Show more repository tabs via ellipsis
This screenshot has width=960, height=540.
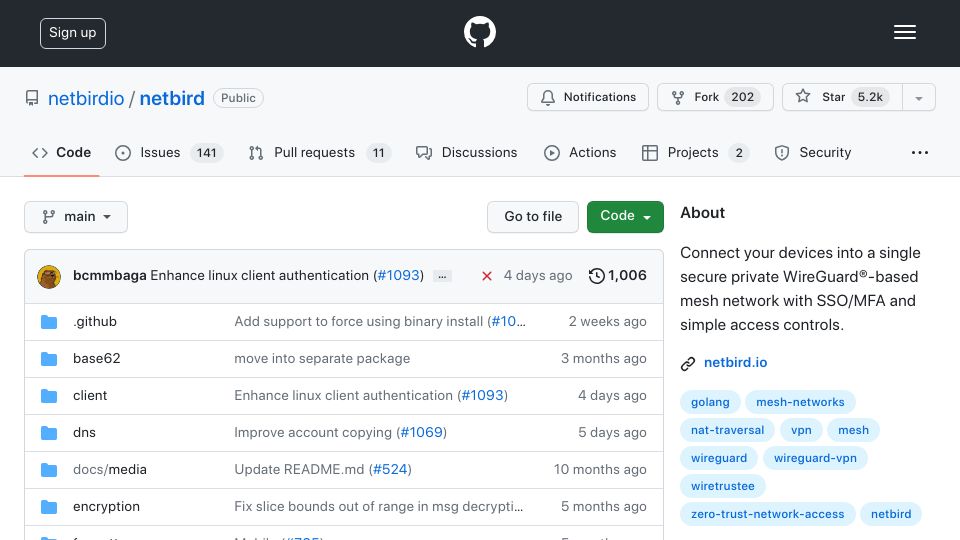point(920,152)
